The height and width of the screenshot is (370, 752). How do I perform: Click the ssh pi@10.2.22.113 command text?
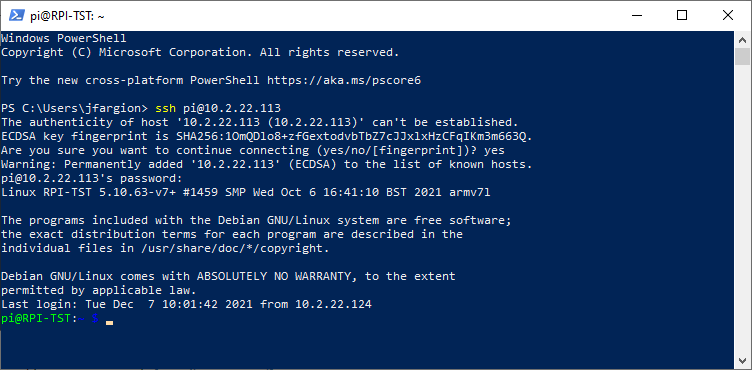[x=218, y=108]
